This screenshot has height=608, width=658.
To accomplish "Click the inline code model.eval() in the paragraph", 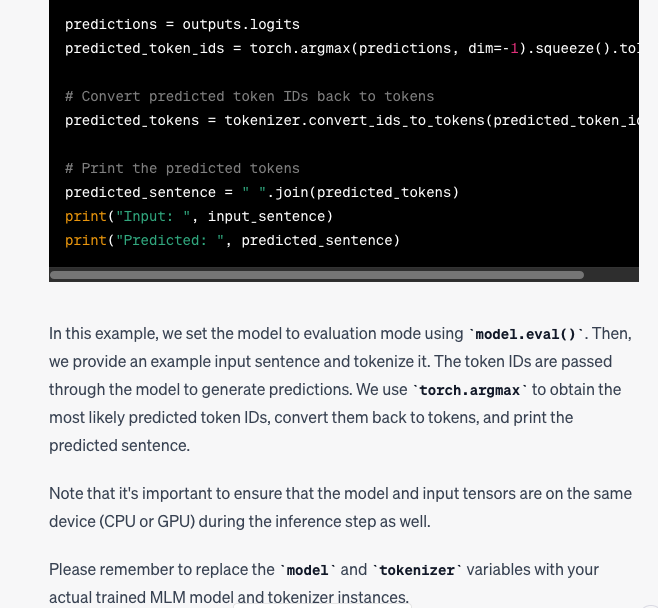I will coord(526,334).
